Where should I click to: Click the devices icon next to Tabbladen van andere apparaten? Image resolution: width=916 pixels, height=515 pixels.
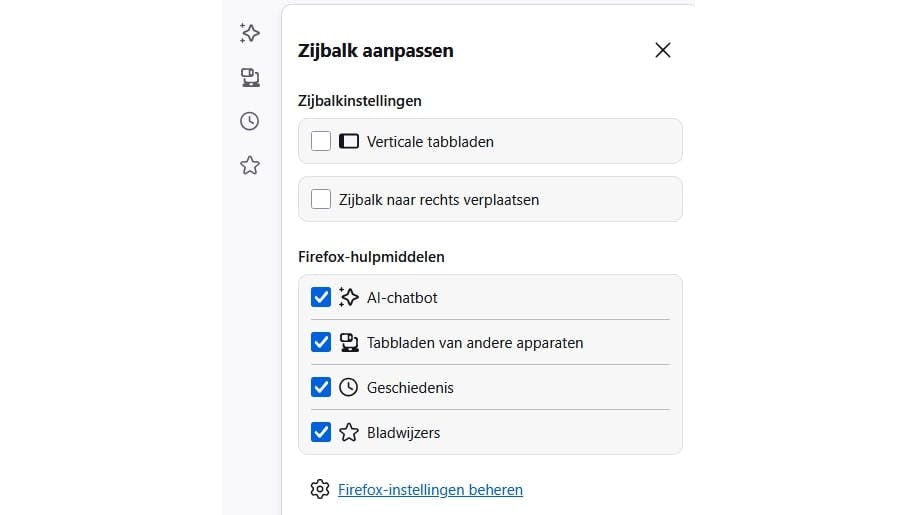pos(349,342)
